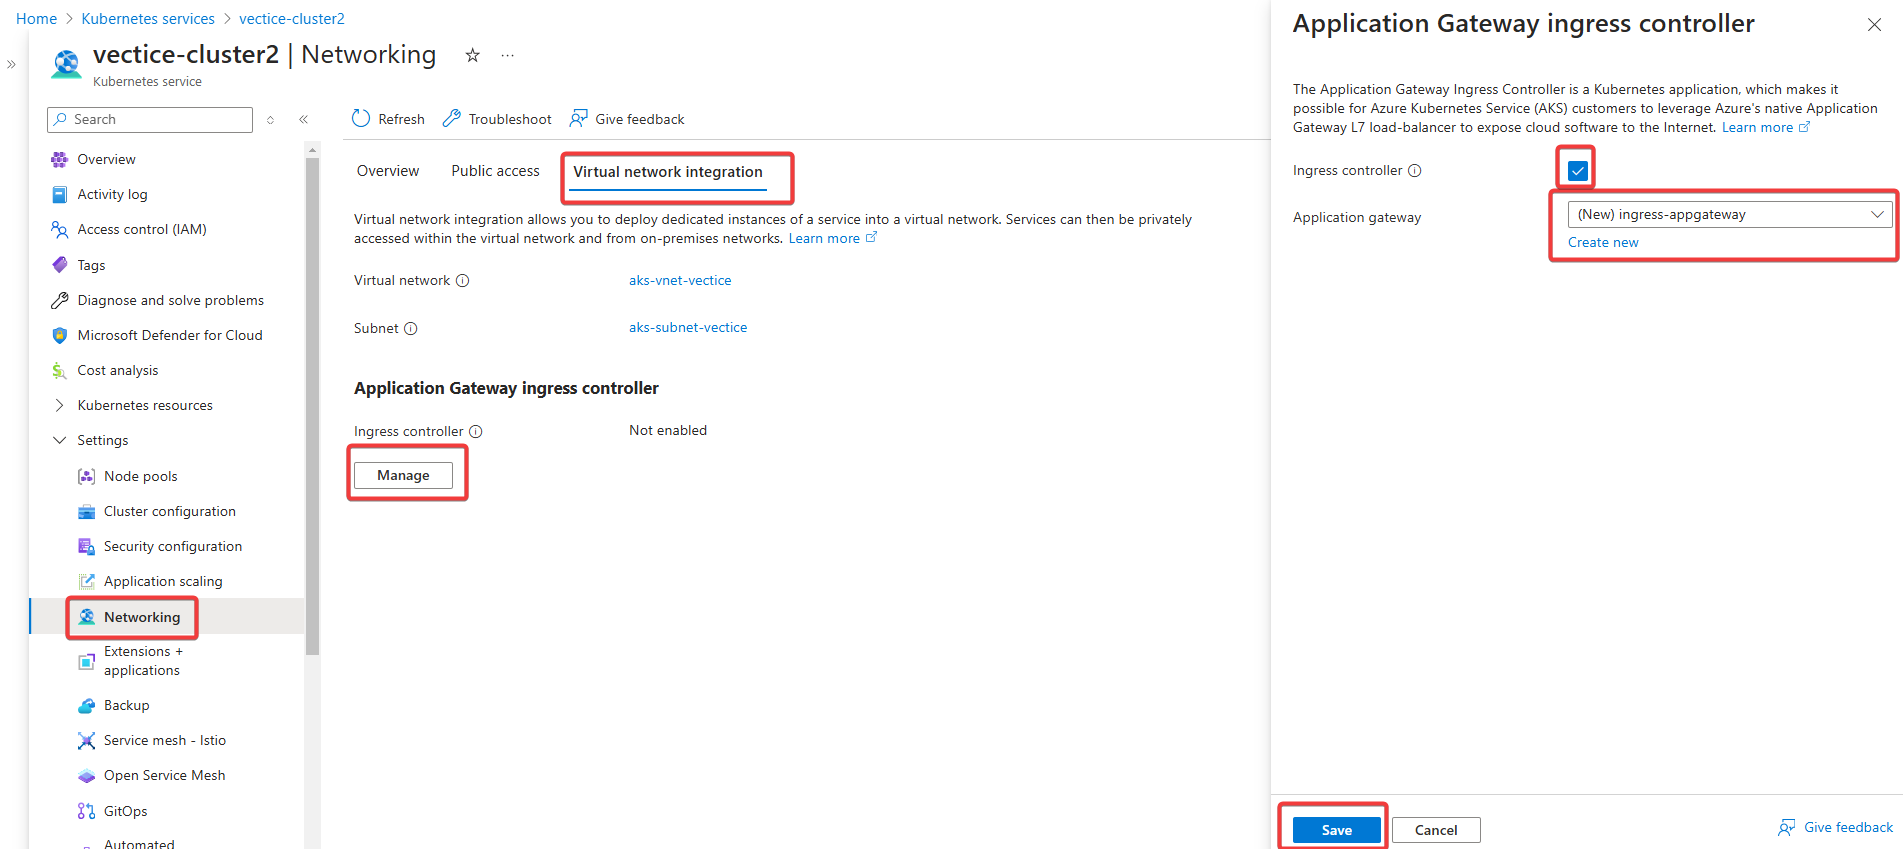Open the aks-vnet-vectice virtual network link
The height and width of the screenshot is (849, 1903).
[680, 281]
